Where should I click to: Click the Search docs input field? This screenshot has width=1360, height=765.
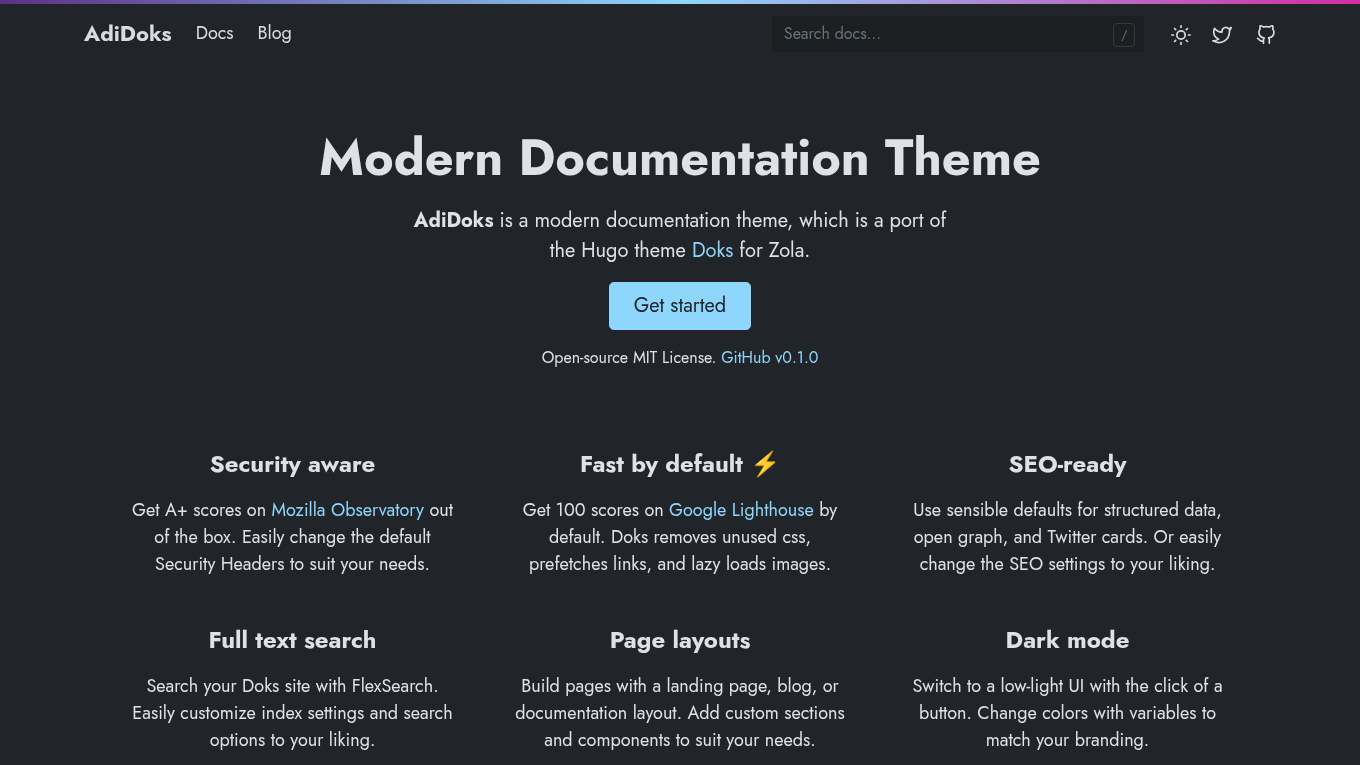tap(940, 34)
